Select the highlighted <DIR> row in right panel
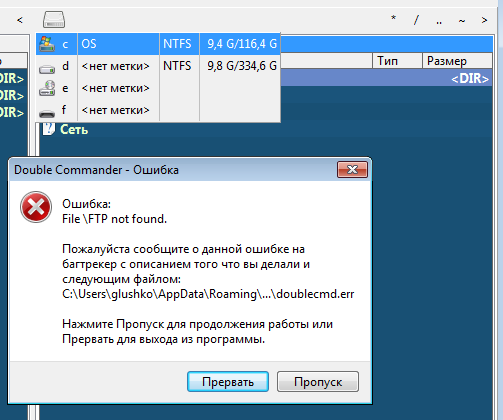Image resolution: width=503 pixels, height=420 pixels. pos(387,78)
